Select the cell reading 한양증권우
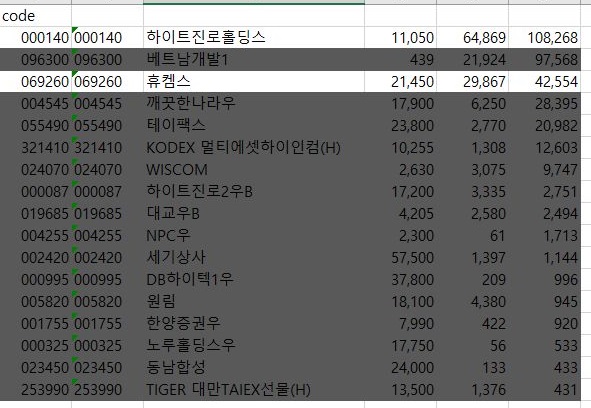 pos(254,323)
